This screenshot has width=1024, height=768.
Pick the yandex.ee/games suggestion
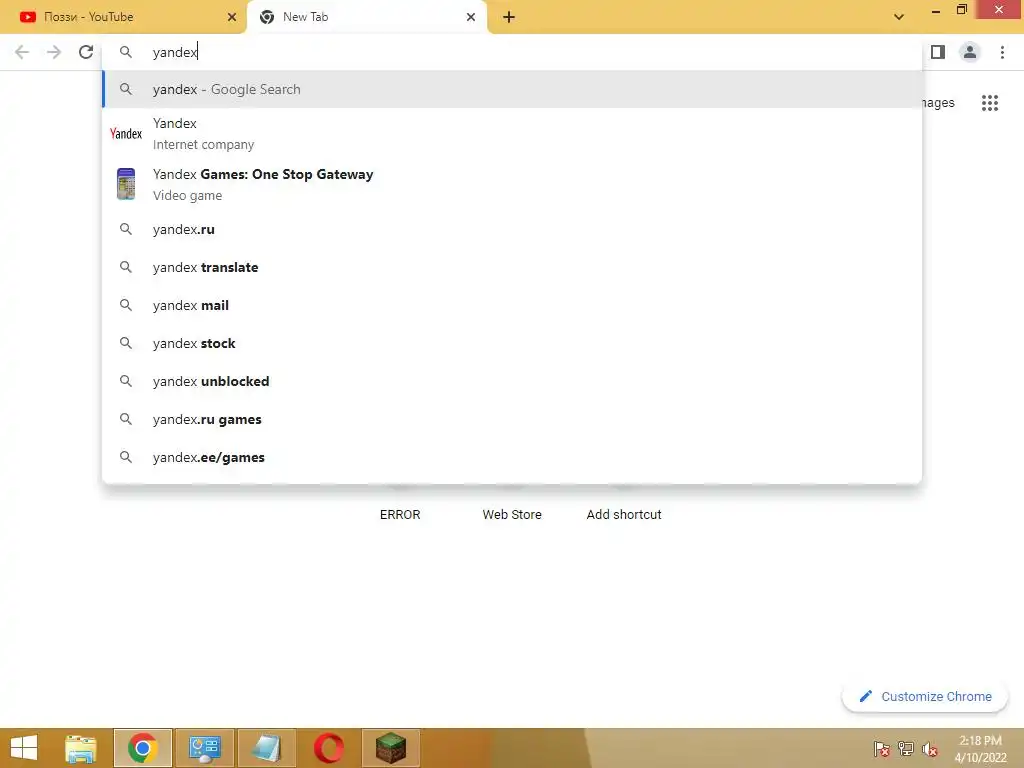[x=512, y=457]
